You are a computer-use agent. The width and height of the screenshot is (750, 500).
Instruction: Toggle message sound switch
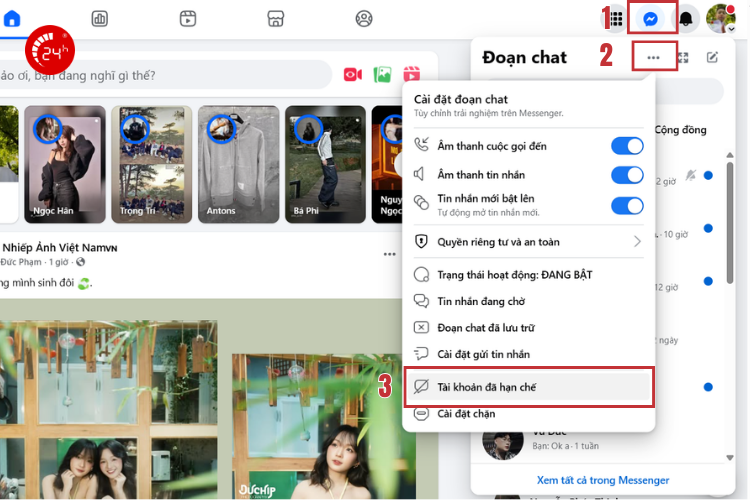point(627,175)
